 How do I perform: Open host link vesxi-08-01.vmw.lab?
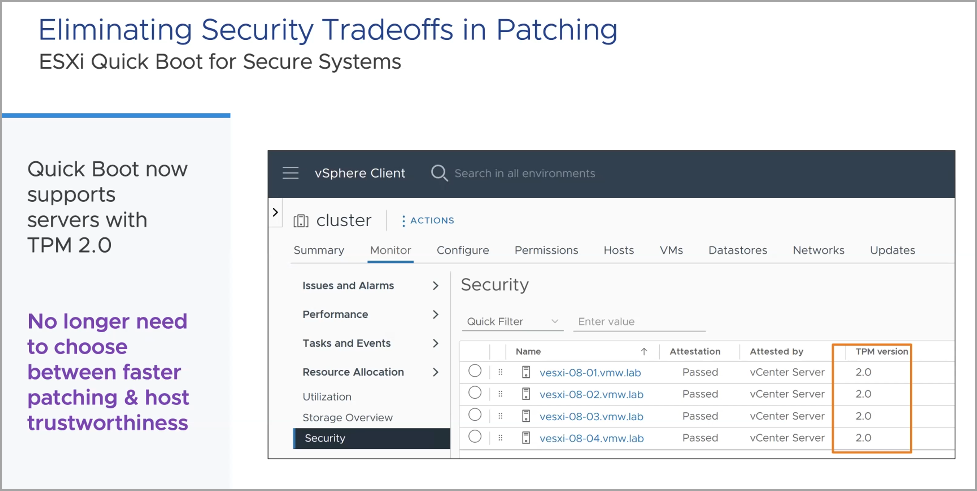[x=590, y=373]
